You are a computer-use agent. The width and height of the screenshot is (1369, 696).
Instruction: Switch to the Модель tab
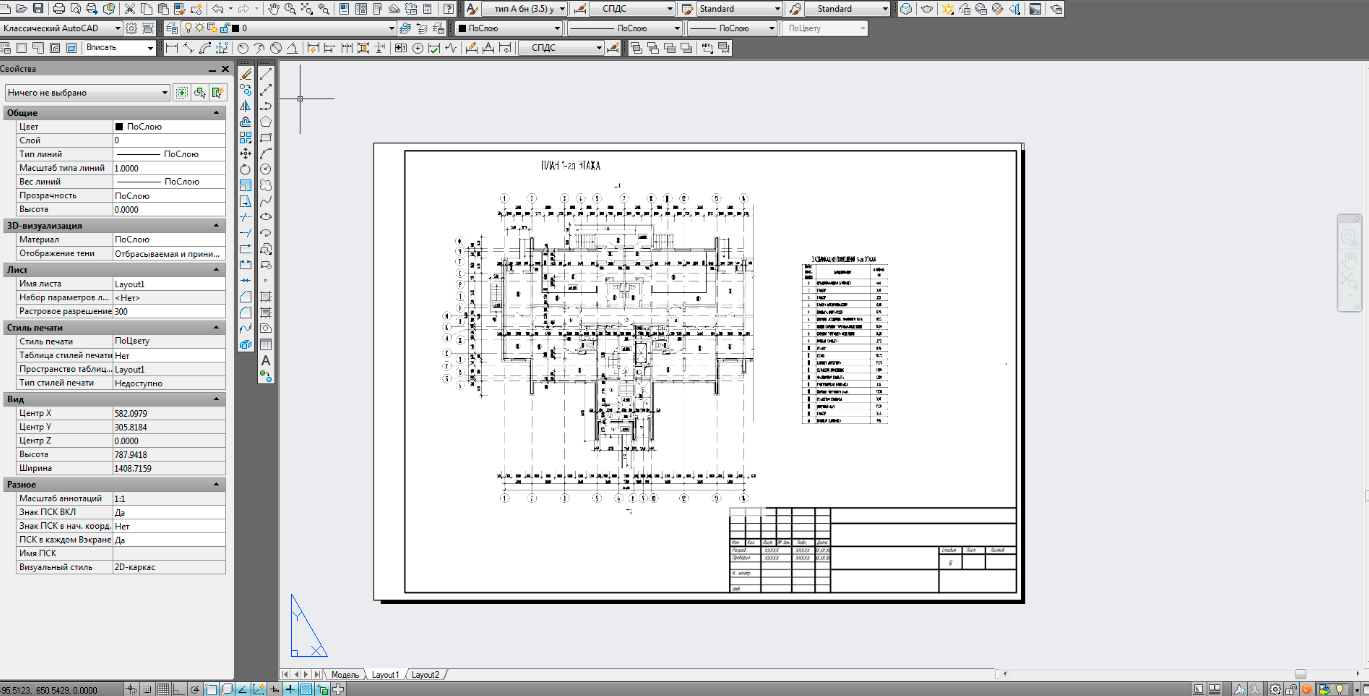345,675
